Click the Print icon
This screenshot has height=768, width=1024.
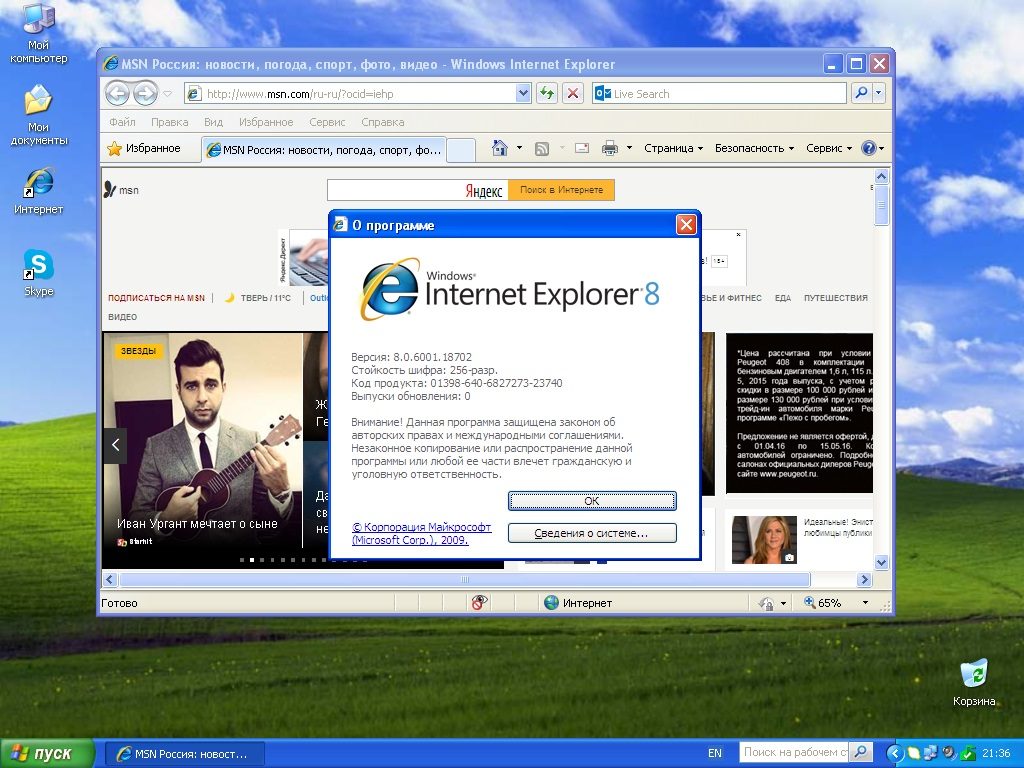tap(609, 148)
